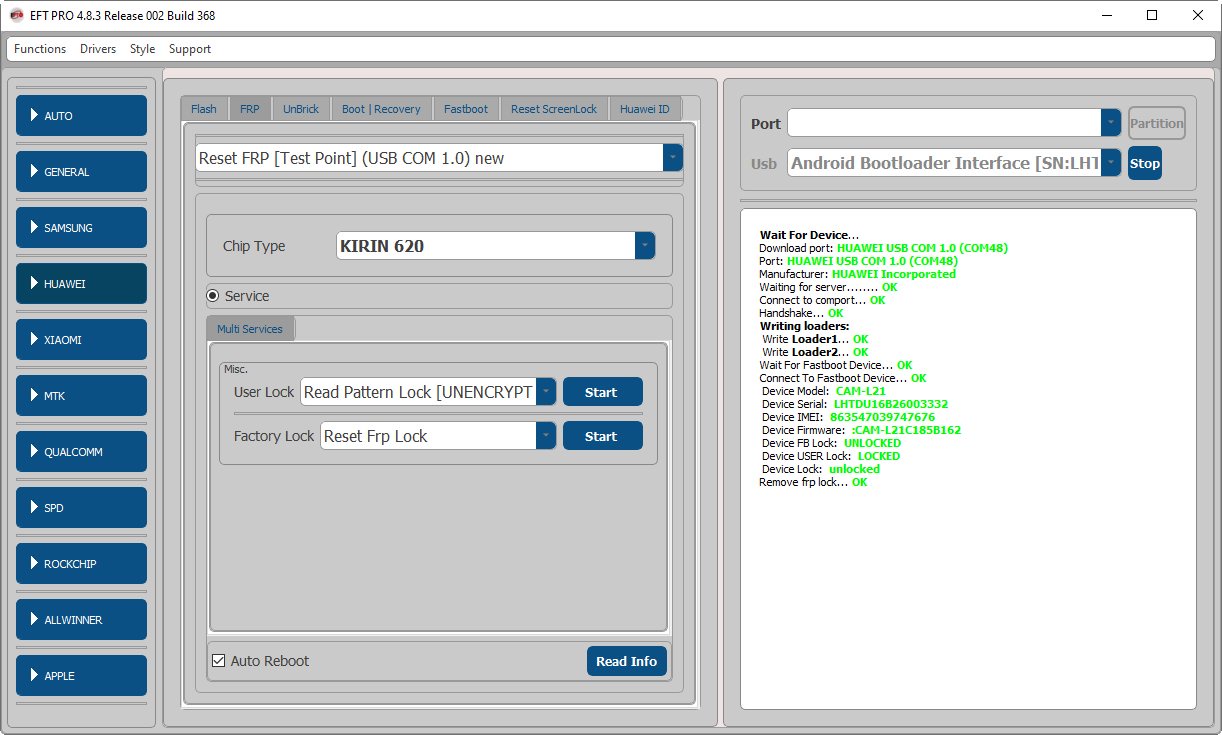
Task: Expand the Factory Lock dropdown
Action: point(546,436)
